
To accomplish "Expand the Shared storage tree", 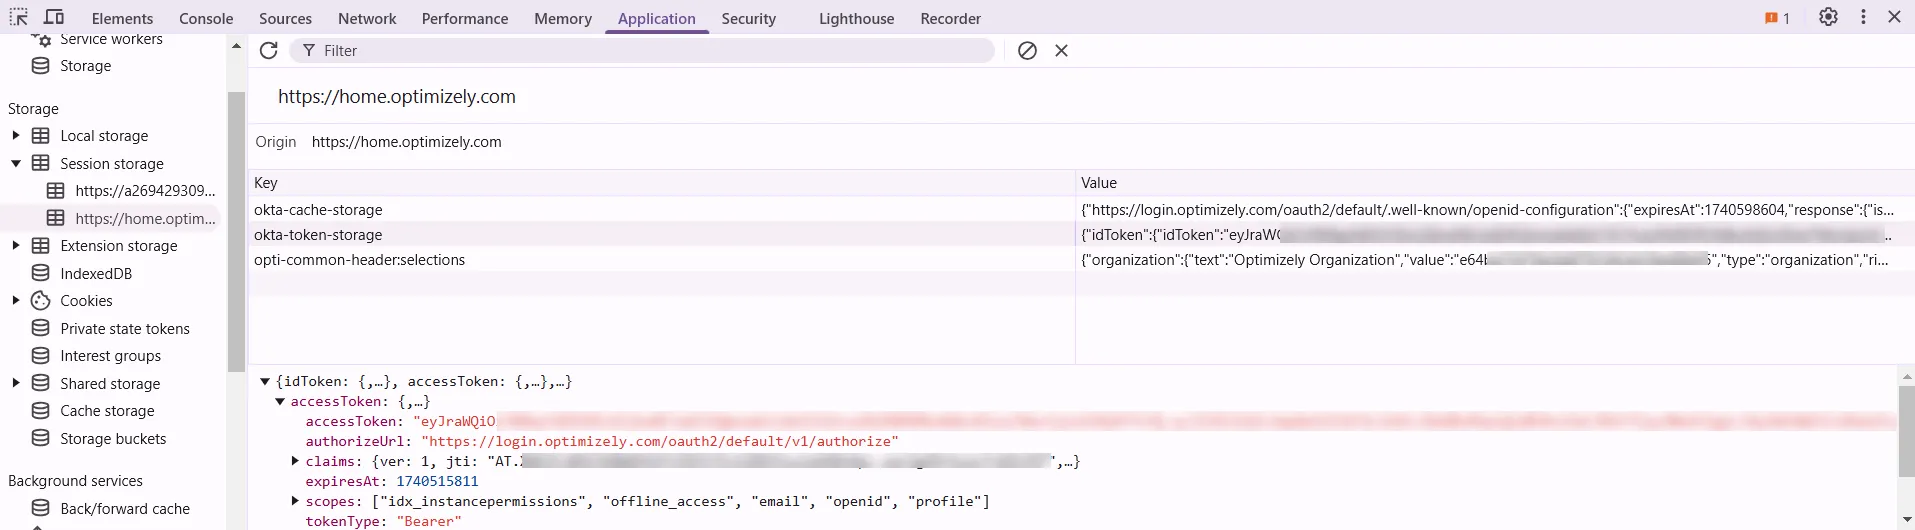I will coord(15,383).
